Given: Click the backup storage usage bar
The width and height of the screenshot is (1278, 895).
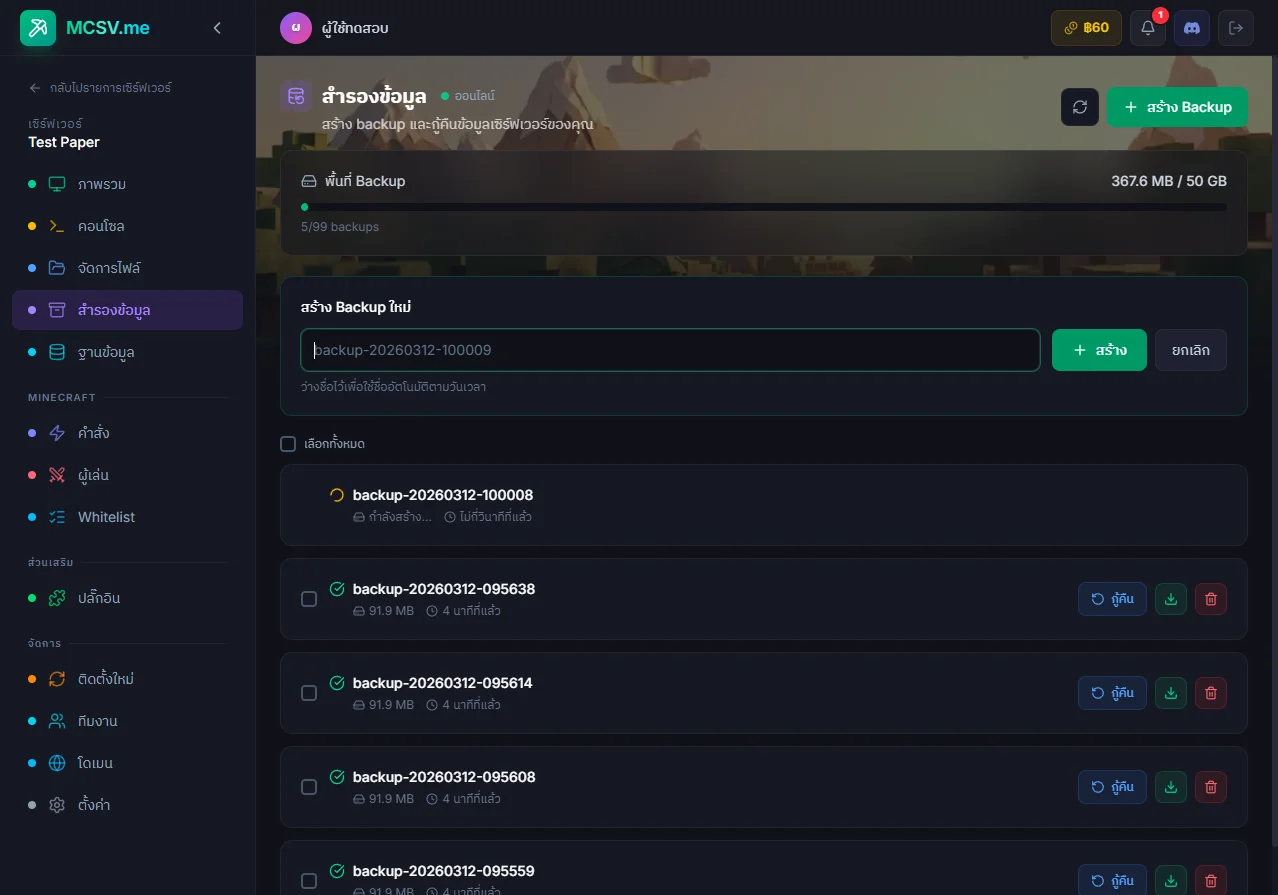Looking at the screenshot, I should click(x=764, y=207).
